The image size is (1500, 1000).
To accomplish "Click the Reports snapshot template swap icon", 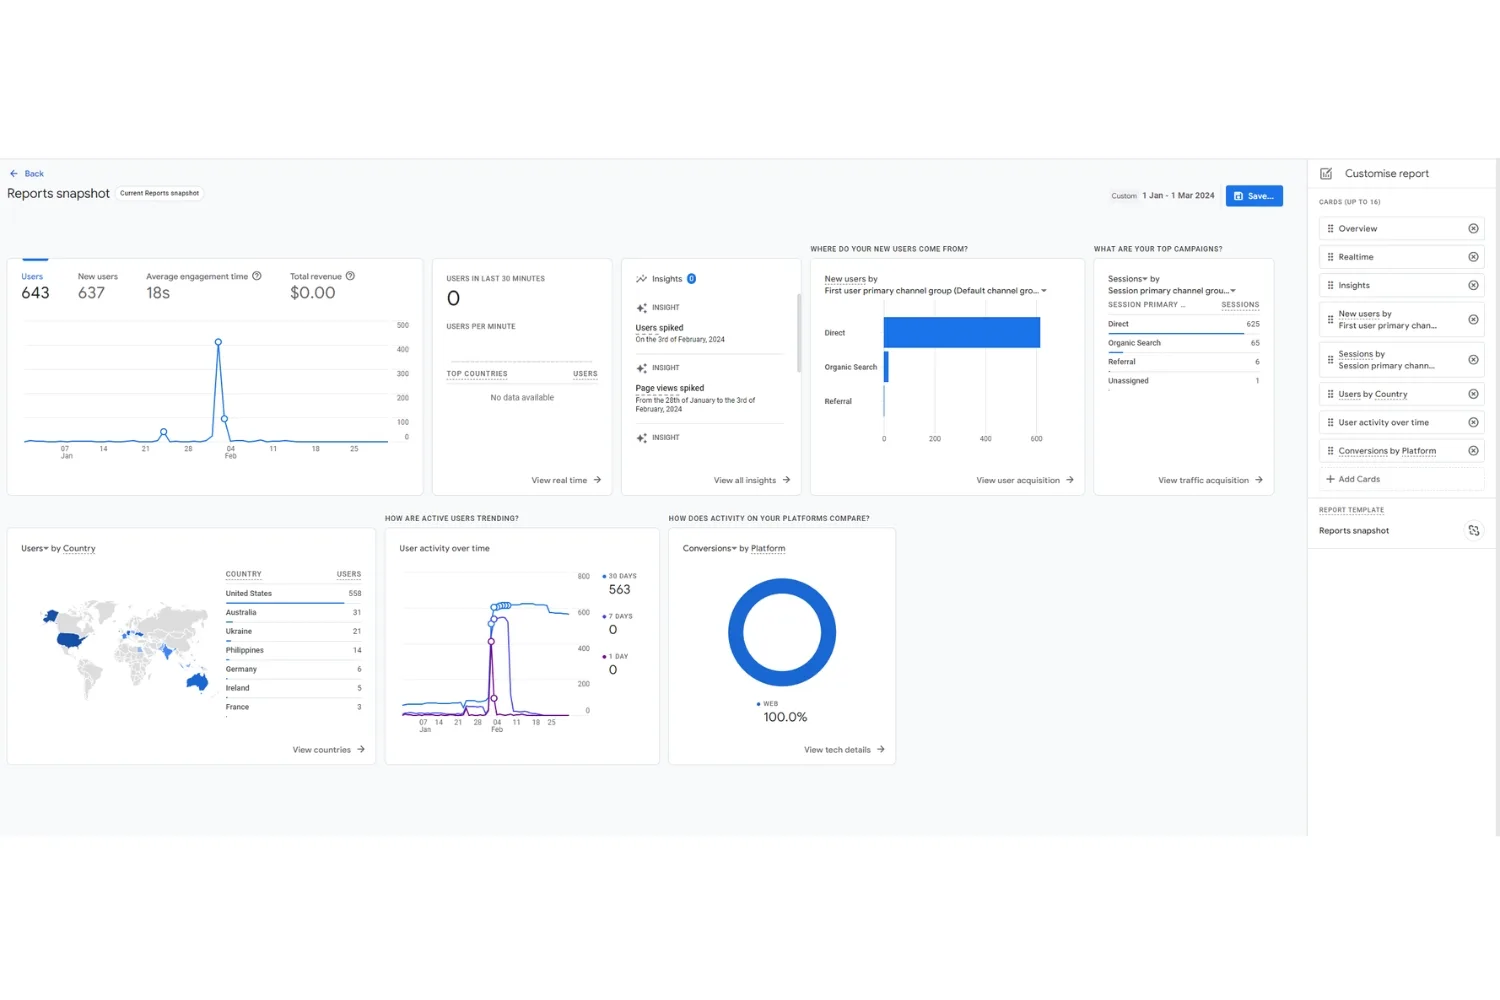I will (x=1473, y=531).
